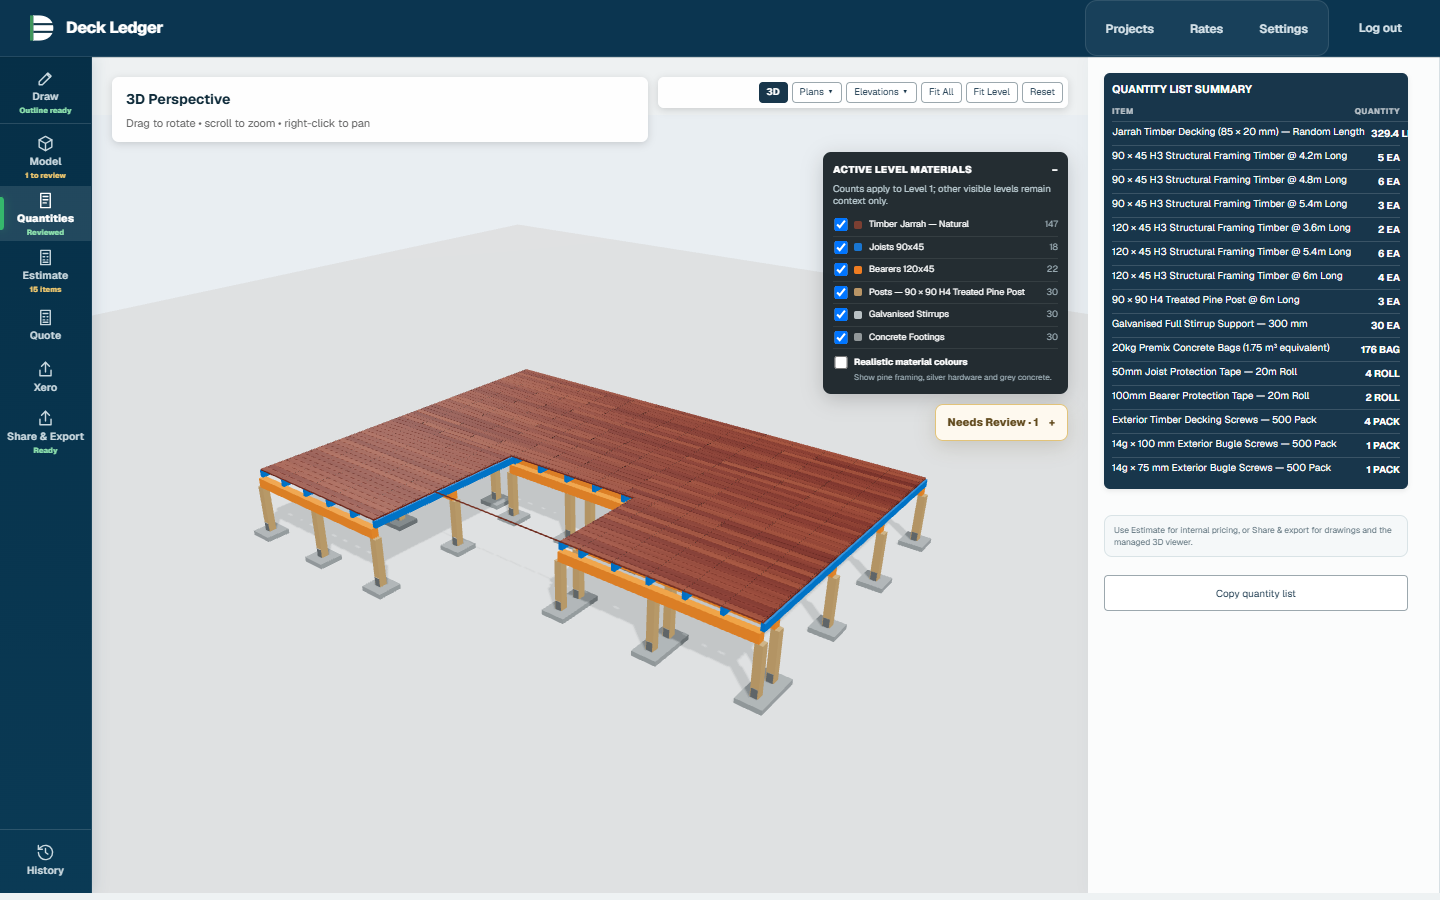Open the Draw tool in sidebar
Viewport: 1440px width, 900px height.
pyautogui.click(x=45, y=92)
